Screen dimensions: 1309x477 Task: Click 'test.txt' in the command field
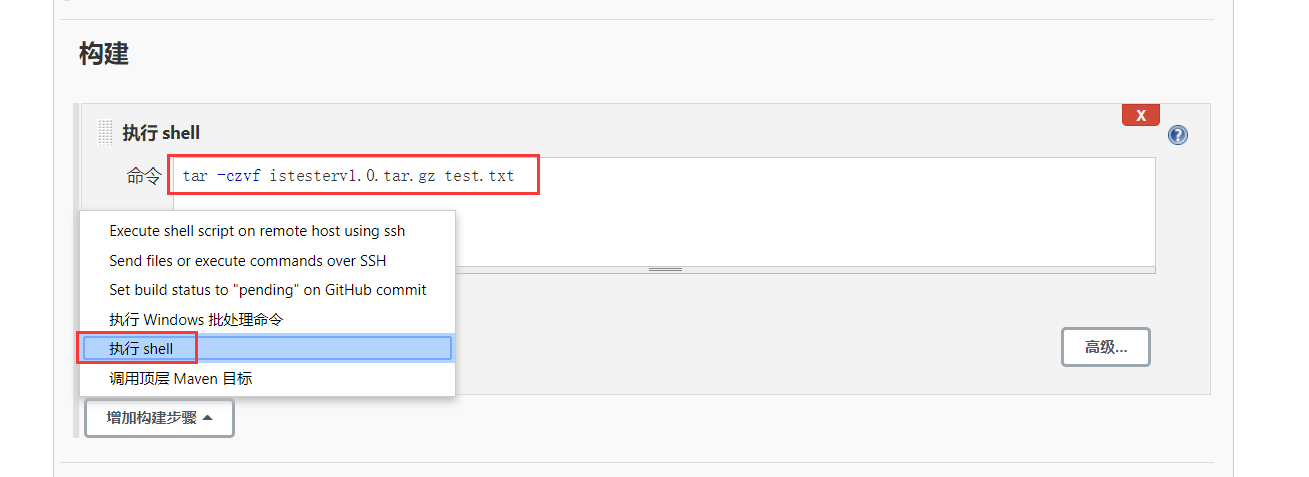(x=479, y=176)
